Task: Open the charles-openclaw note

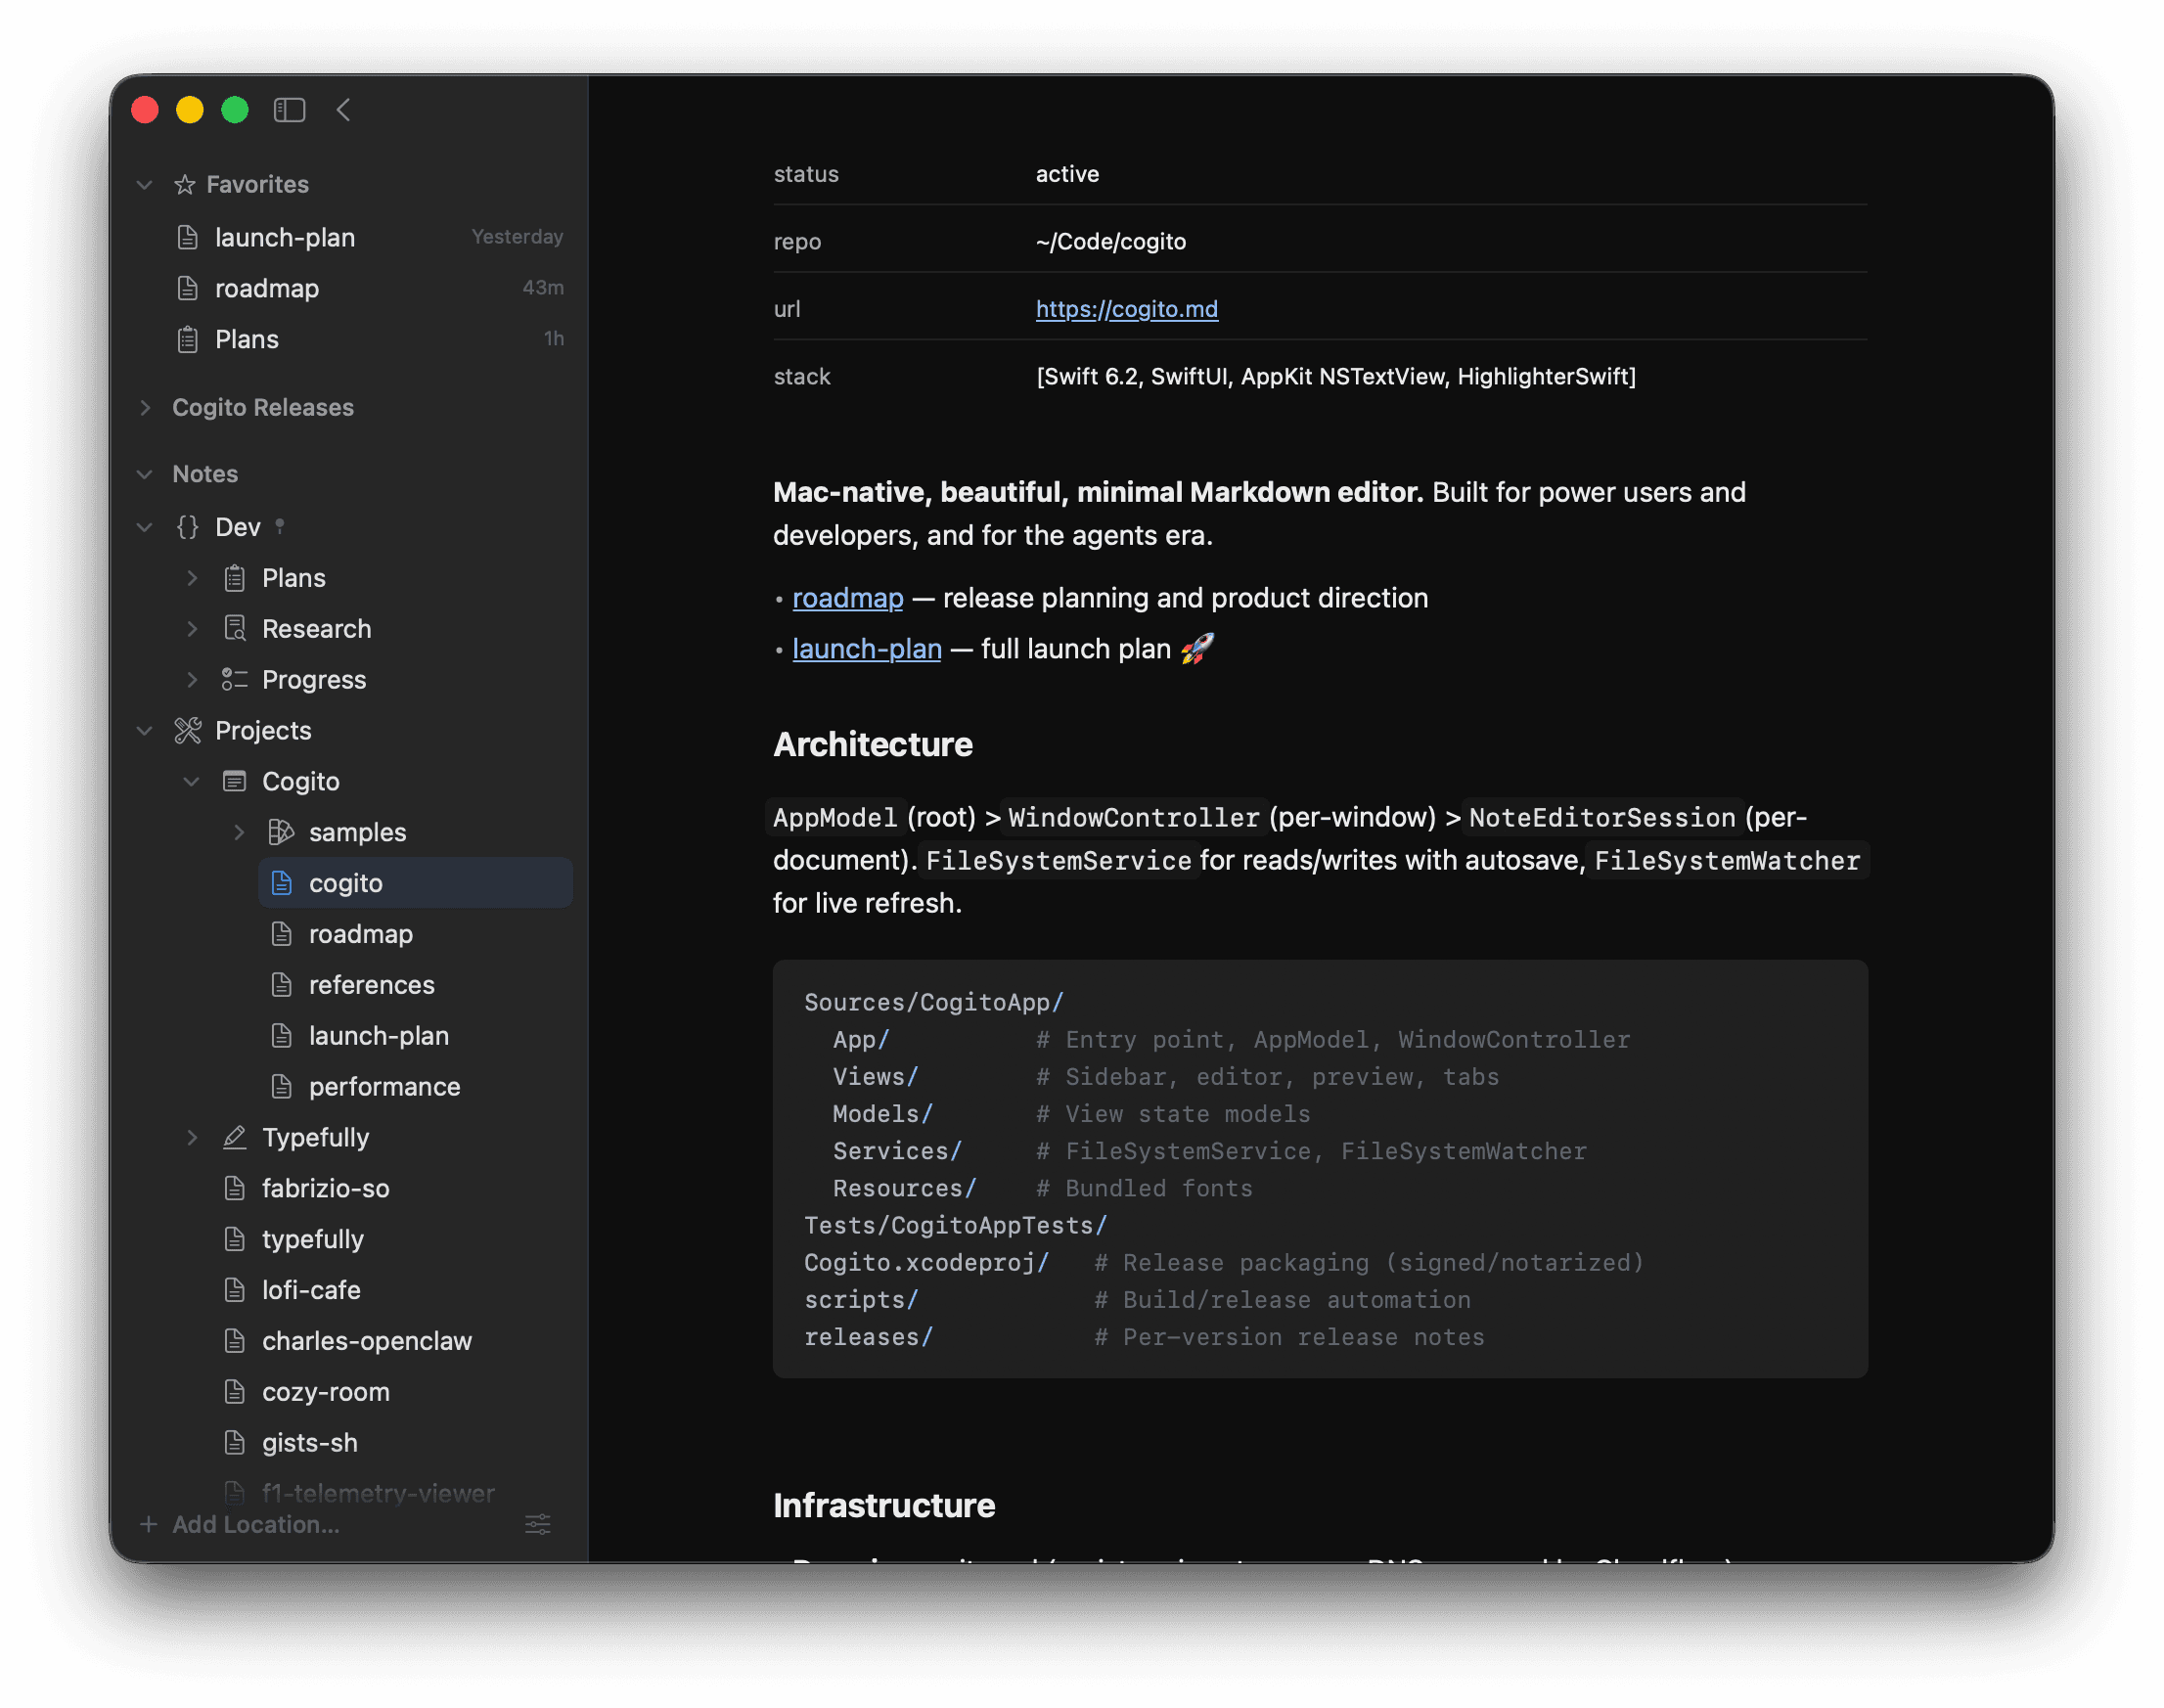Action: pyautogui.click(x=392, y=1341)
